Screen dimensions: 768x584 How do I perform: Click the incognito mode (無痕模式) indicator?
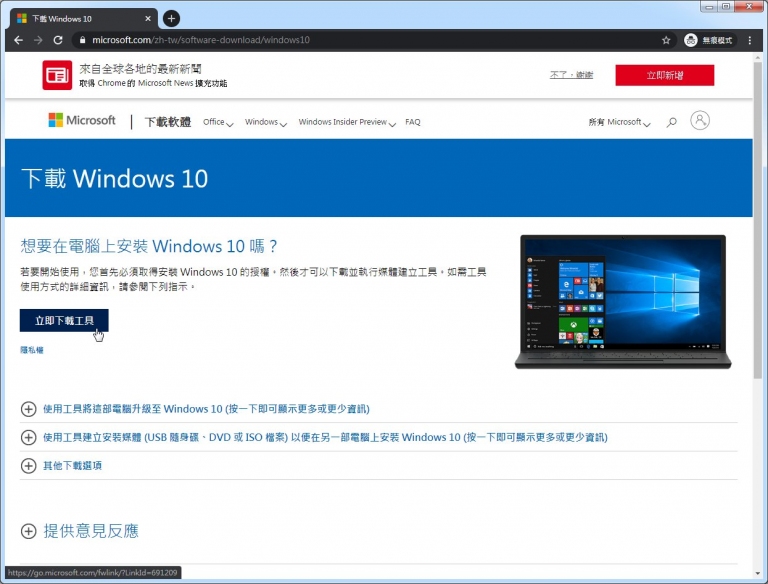pyautogui.click(x=708, y=40)
